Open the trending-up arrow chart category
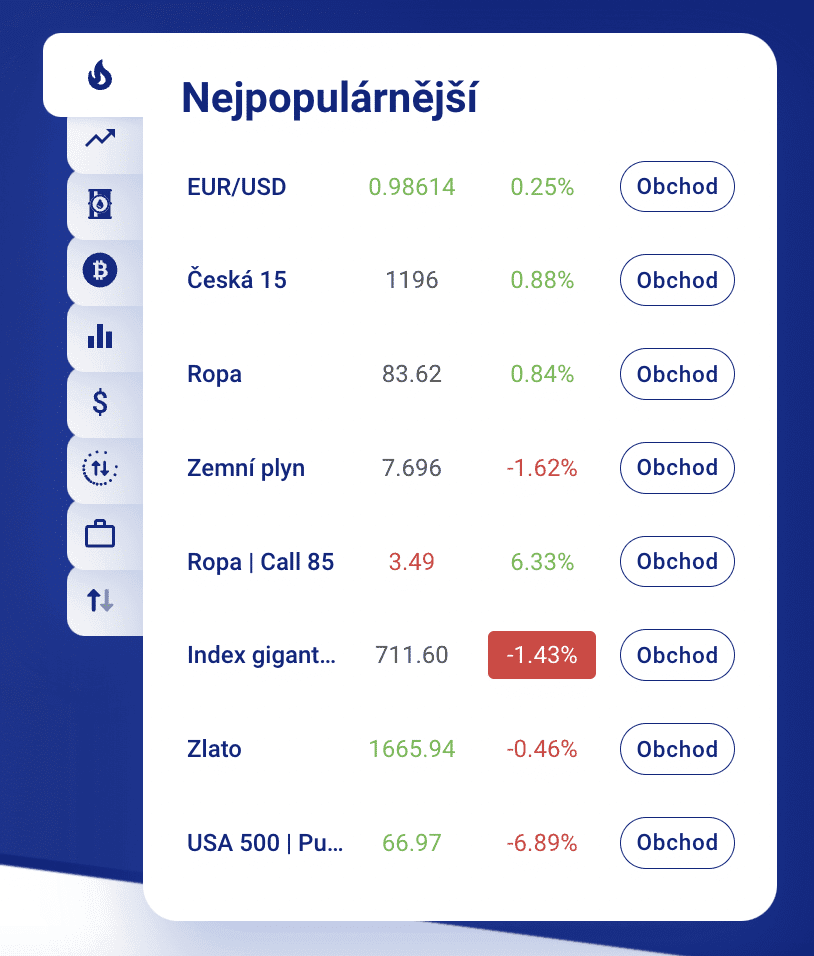This screenshot has width=814, height=956. [100, 139]
